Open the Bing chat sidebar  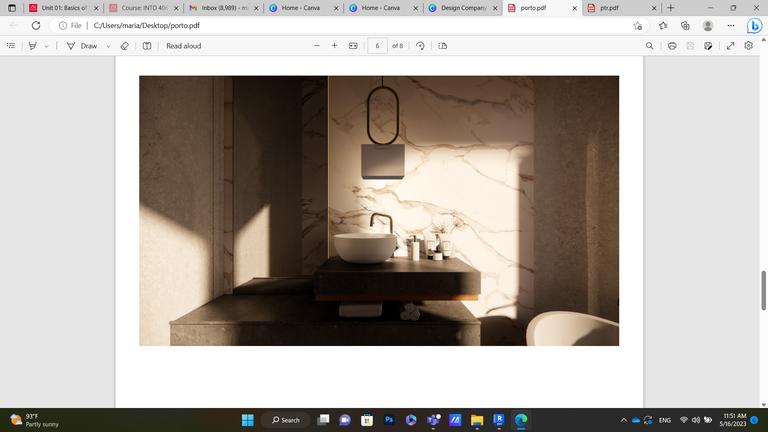pos(754,26)
